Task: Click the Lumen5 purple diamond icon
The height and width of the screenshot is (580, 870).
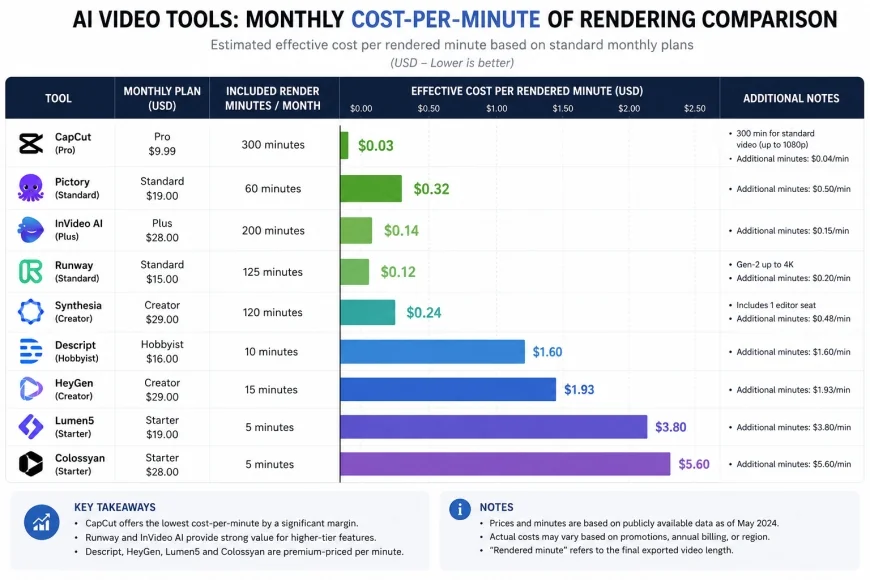Action: pyautogui.click(x=31, y=426)
